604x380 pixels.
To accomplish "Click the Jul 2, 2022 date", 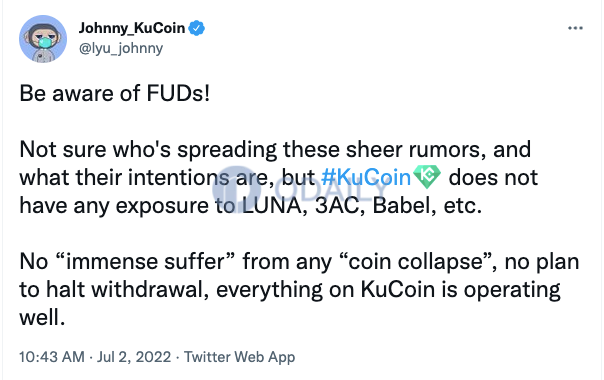I will click(134, 357).
